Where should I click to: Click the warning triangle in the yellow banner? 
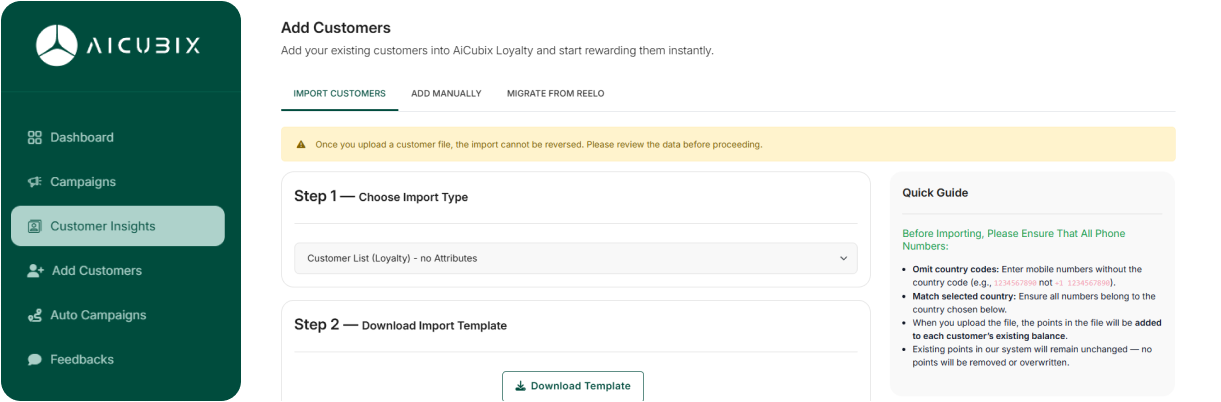[x=301, y=144]
